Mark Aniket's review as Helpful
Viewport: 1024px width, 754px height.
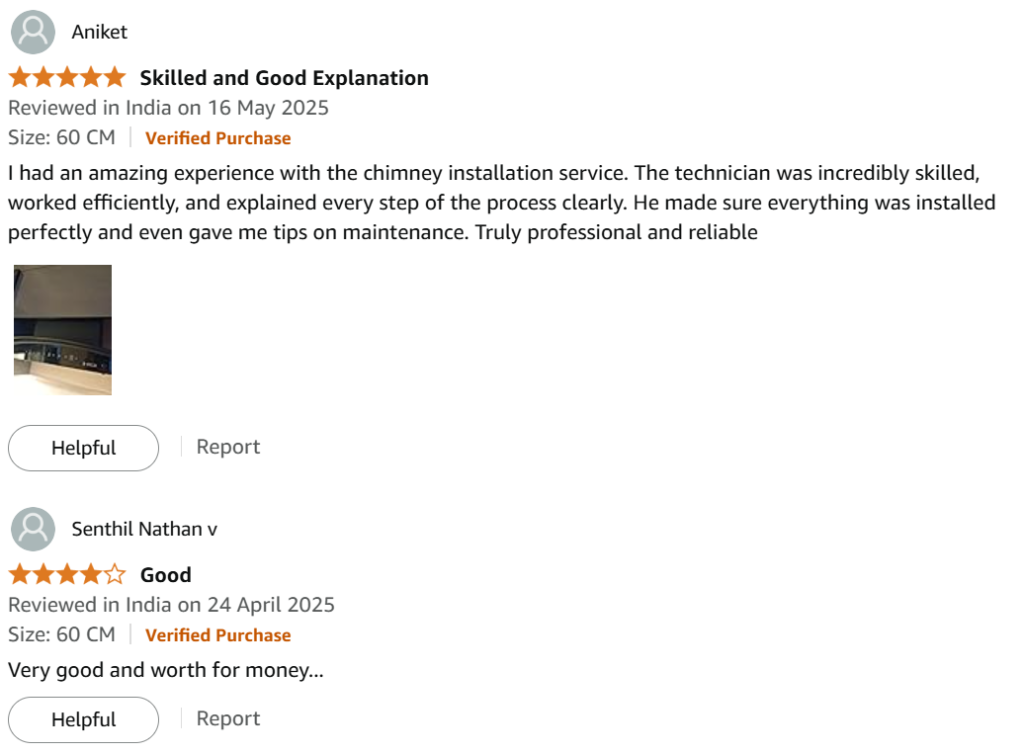click(84, 448)
